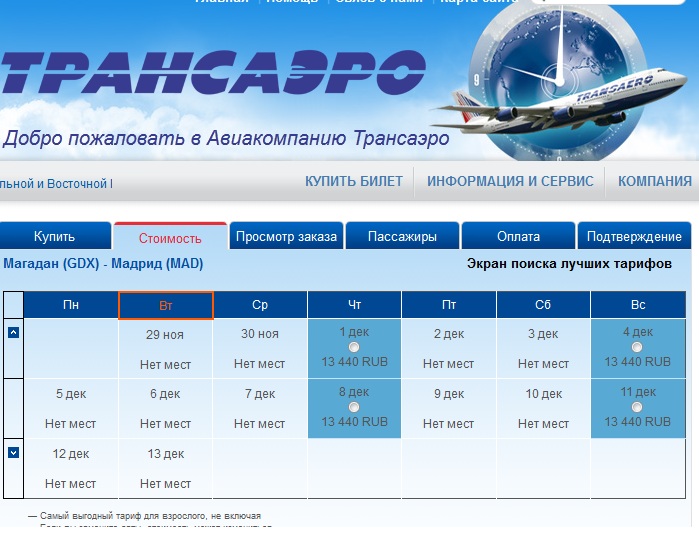Pick the 11 дек fare radio button
Viewport: 699px width, 540px height.
637,408
